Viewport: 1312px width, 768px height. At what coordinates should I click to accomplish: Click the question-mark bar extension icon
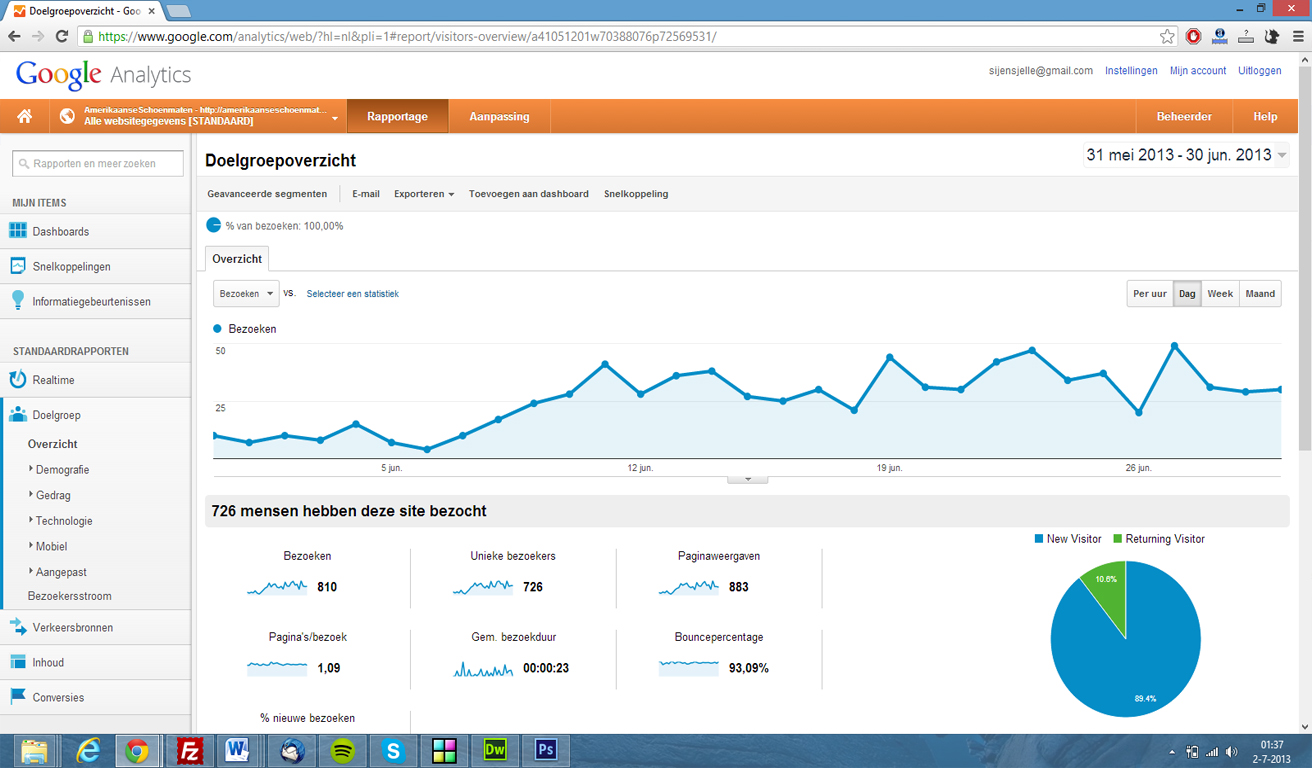click(1246, 36)
